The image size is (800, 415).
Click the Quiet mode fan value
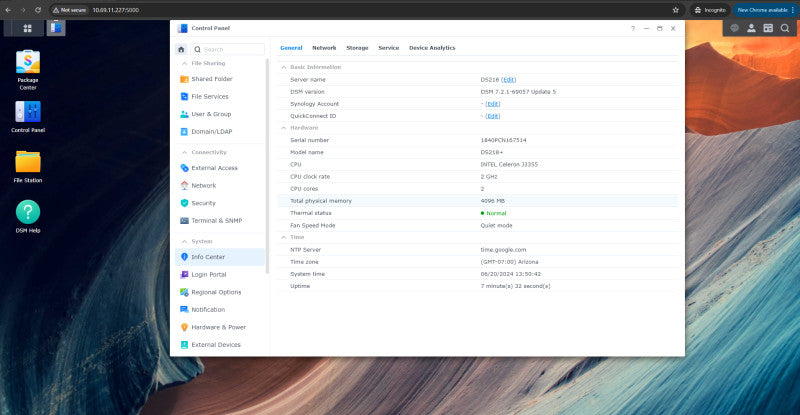click(496, 226)
